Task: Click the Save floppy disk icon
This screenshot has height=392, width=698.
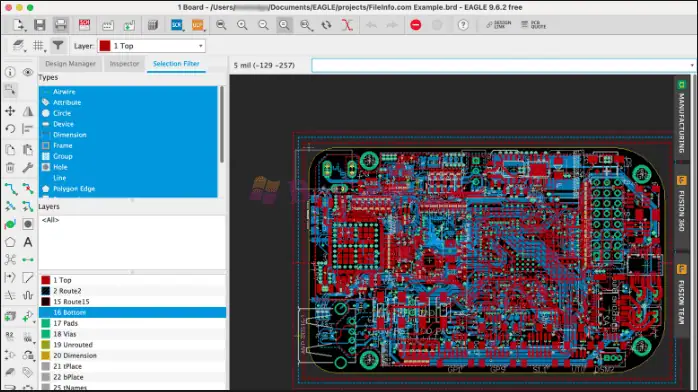Action: [40, 25]
